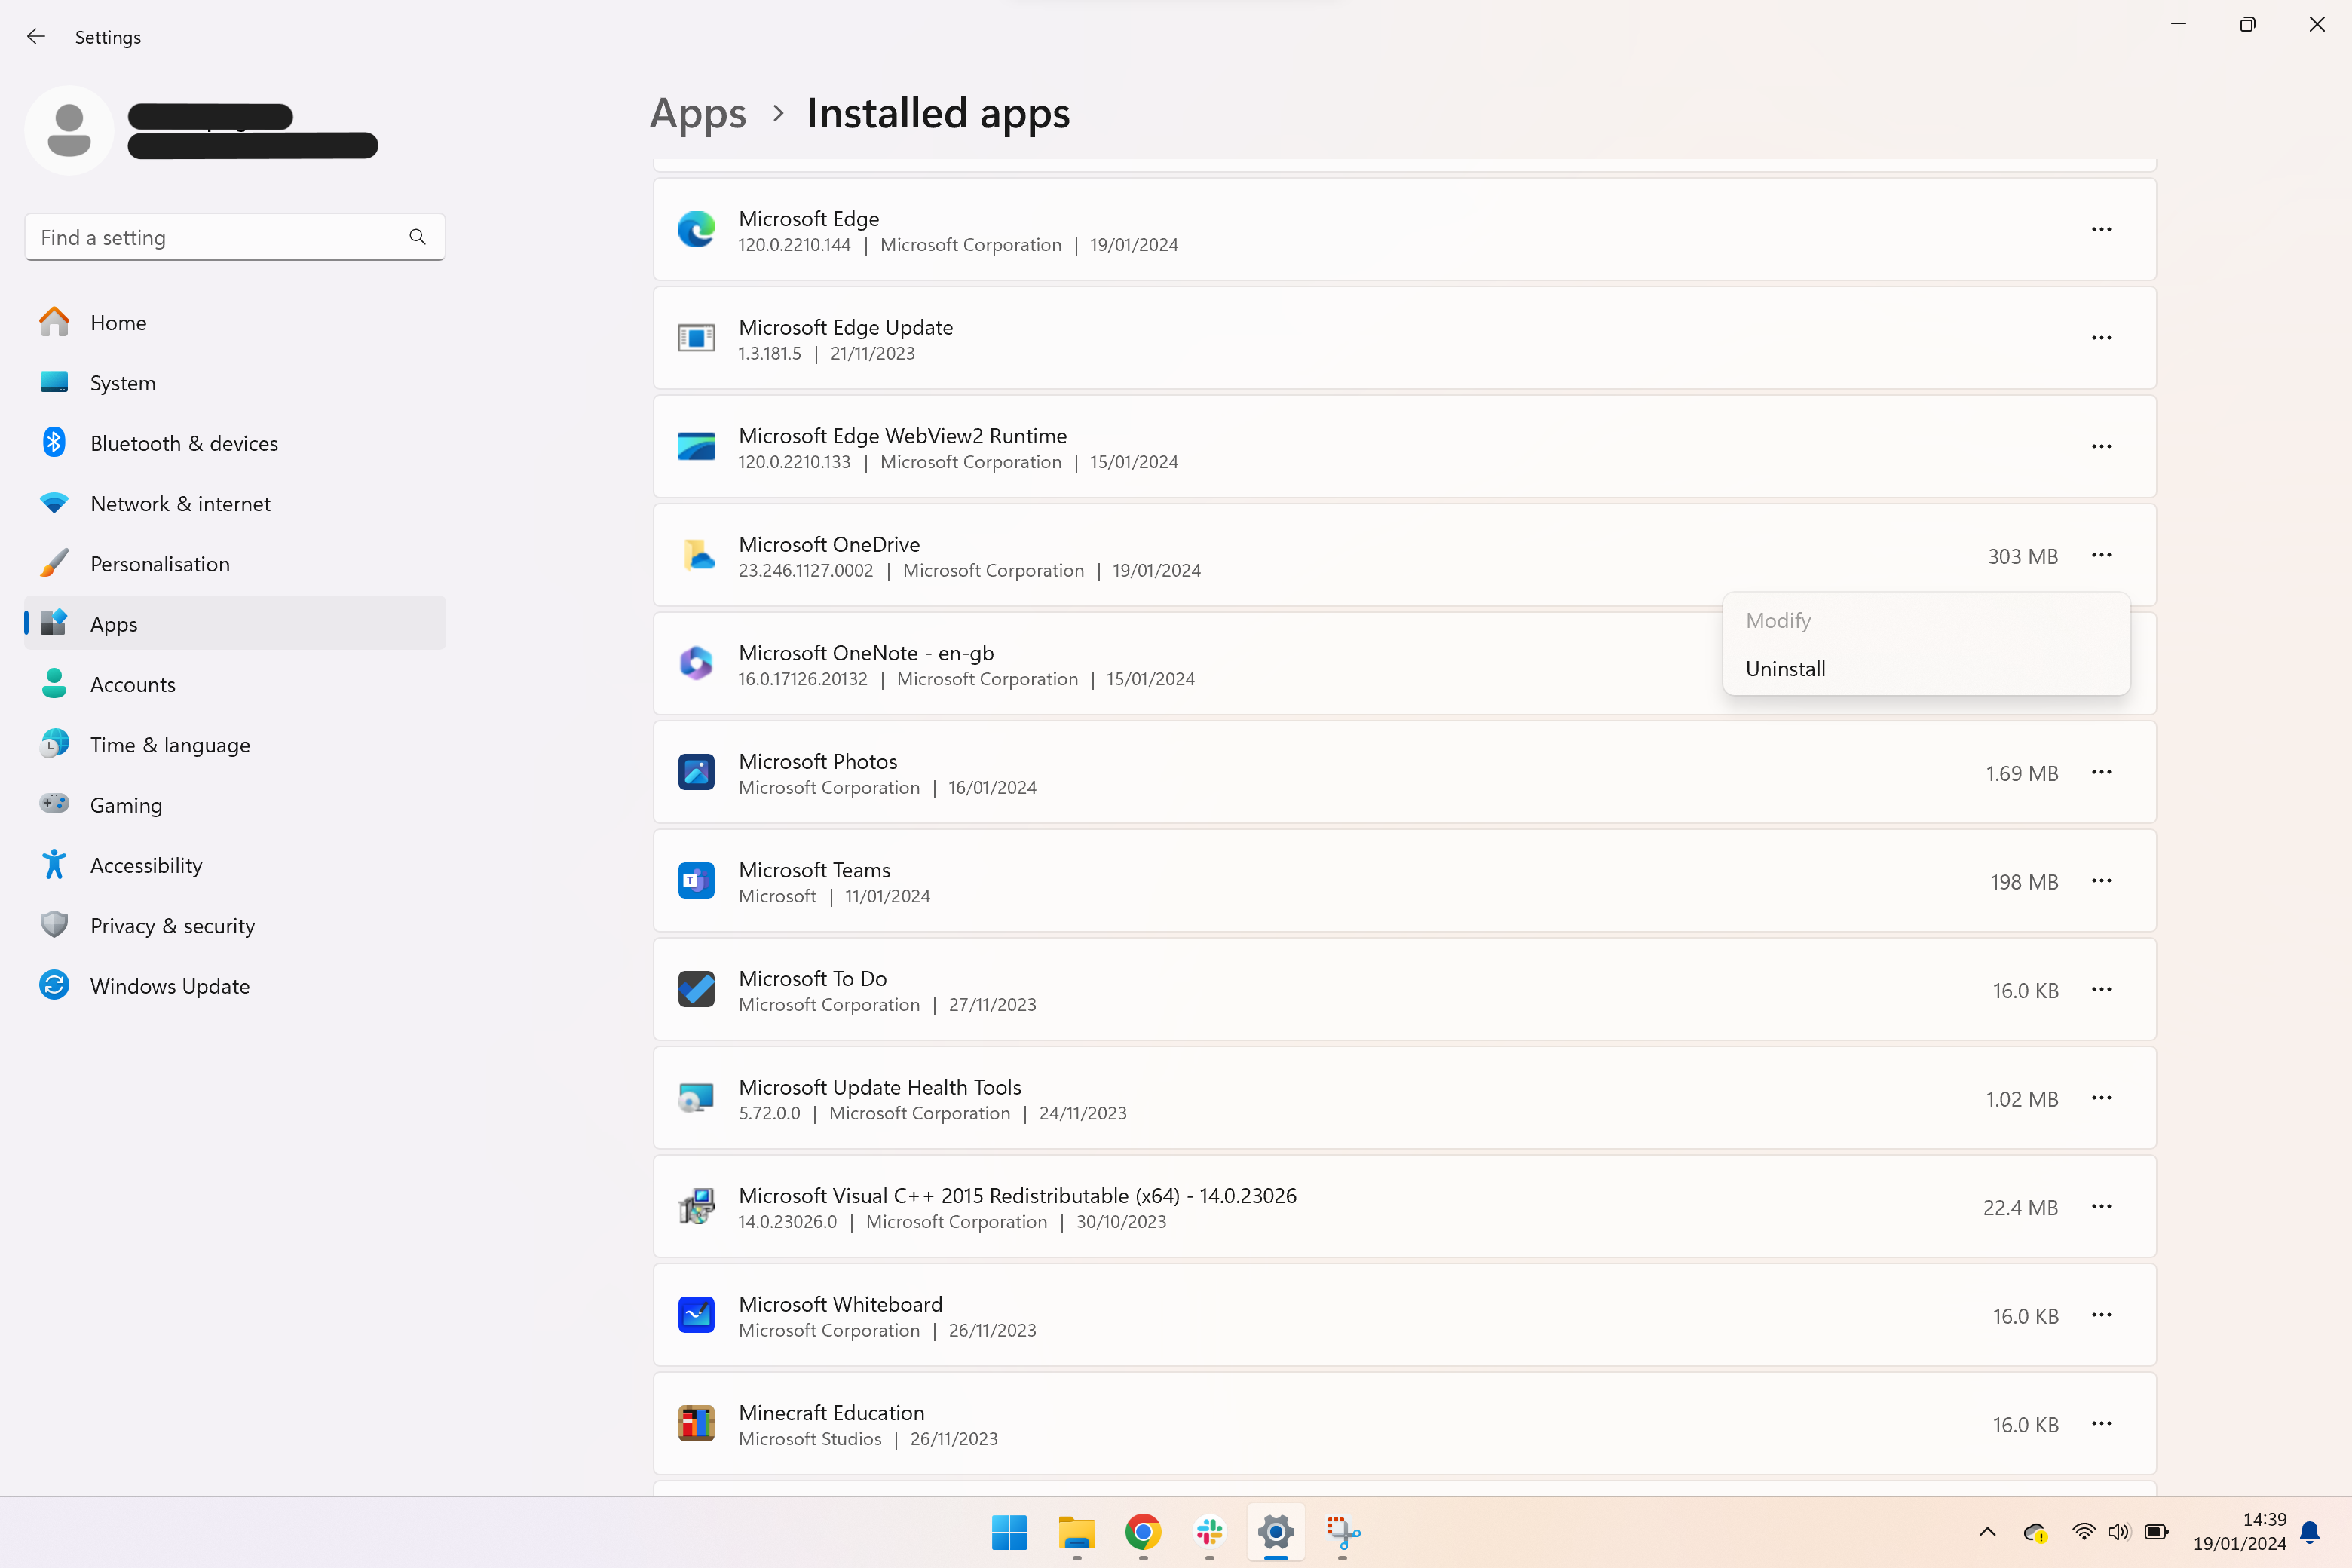The image size is (2352, 1568).
Task: Click the Microsoft Teams app name
Action: click(814, 870)
